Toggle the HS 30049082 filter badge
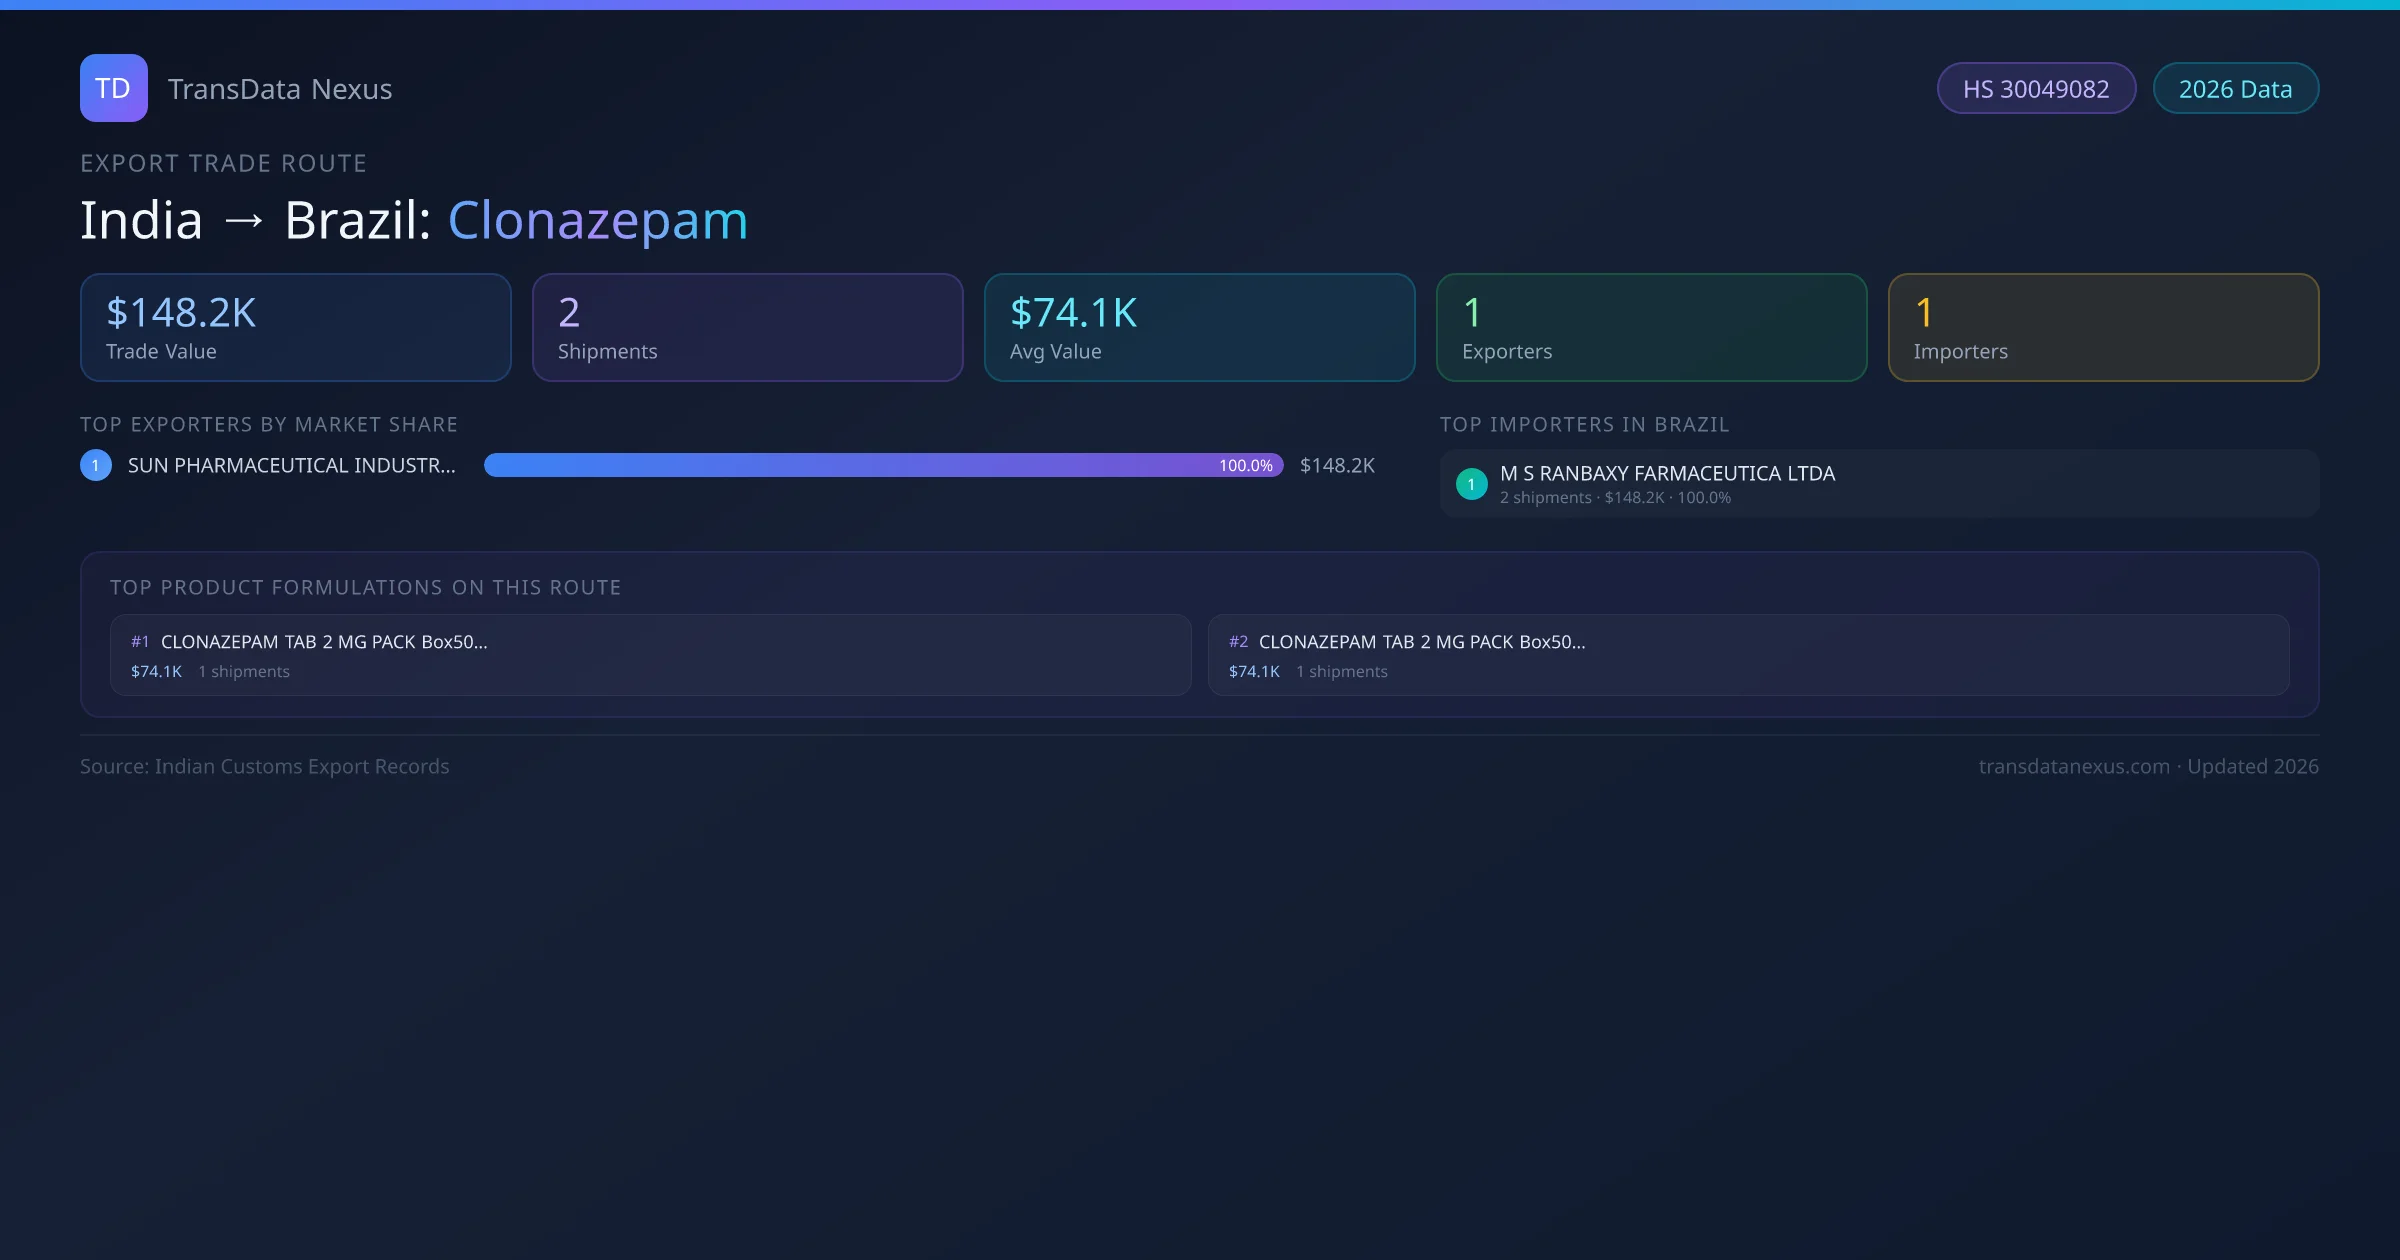2400x1260 pixels. [2036, 88]
